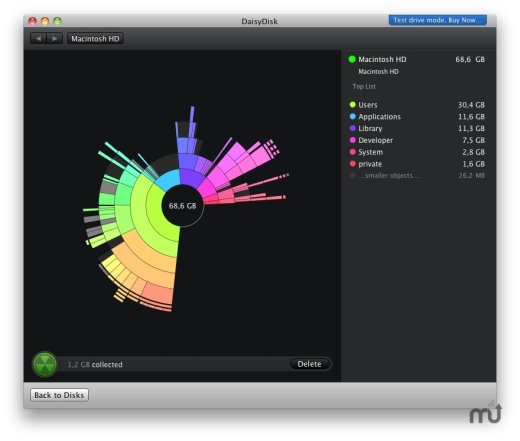Screen dimensions: 520x441
Task: Select the Developer row in the list
Action: coord(417,140)
